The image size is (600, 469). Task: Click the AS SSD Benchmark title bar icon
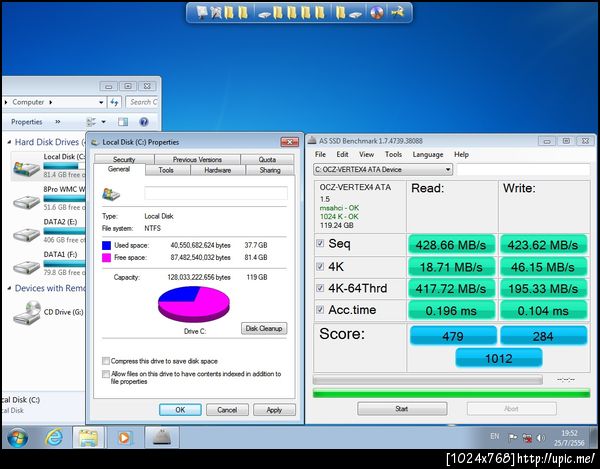(312, 141)
